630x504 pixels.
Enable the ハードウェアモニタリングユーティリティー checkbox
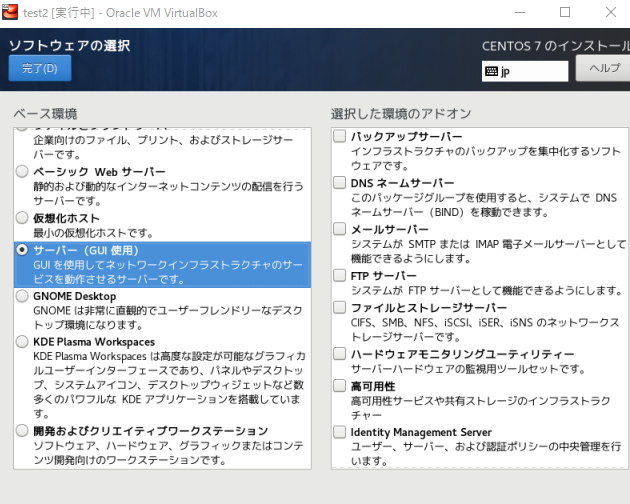coord(340,354)
